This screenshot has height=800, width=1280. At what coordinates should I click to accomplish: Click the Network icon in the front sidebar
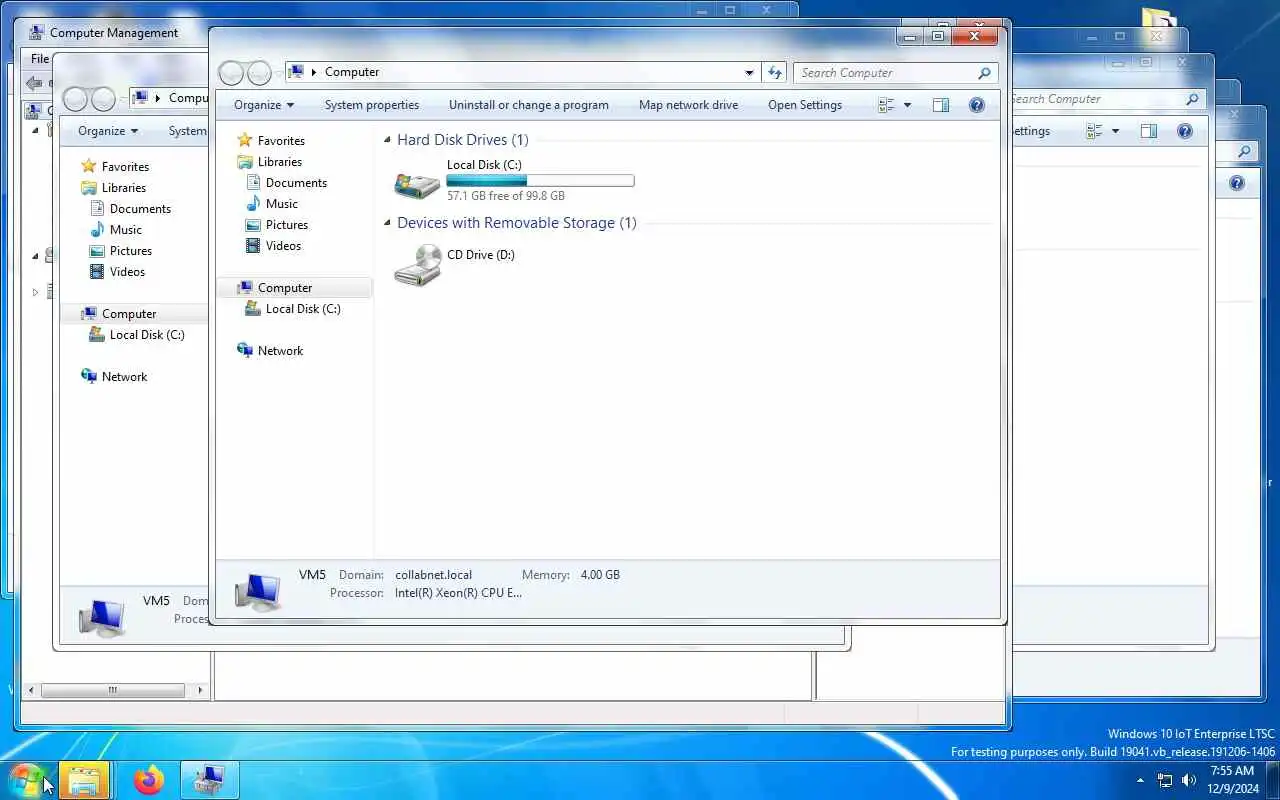[245, 351]
